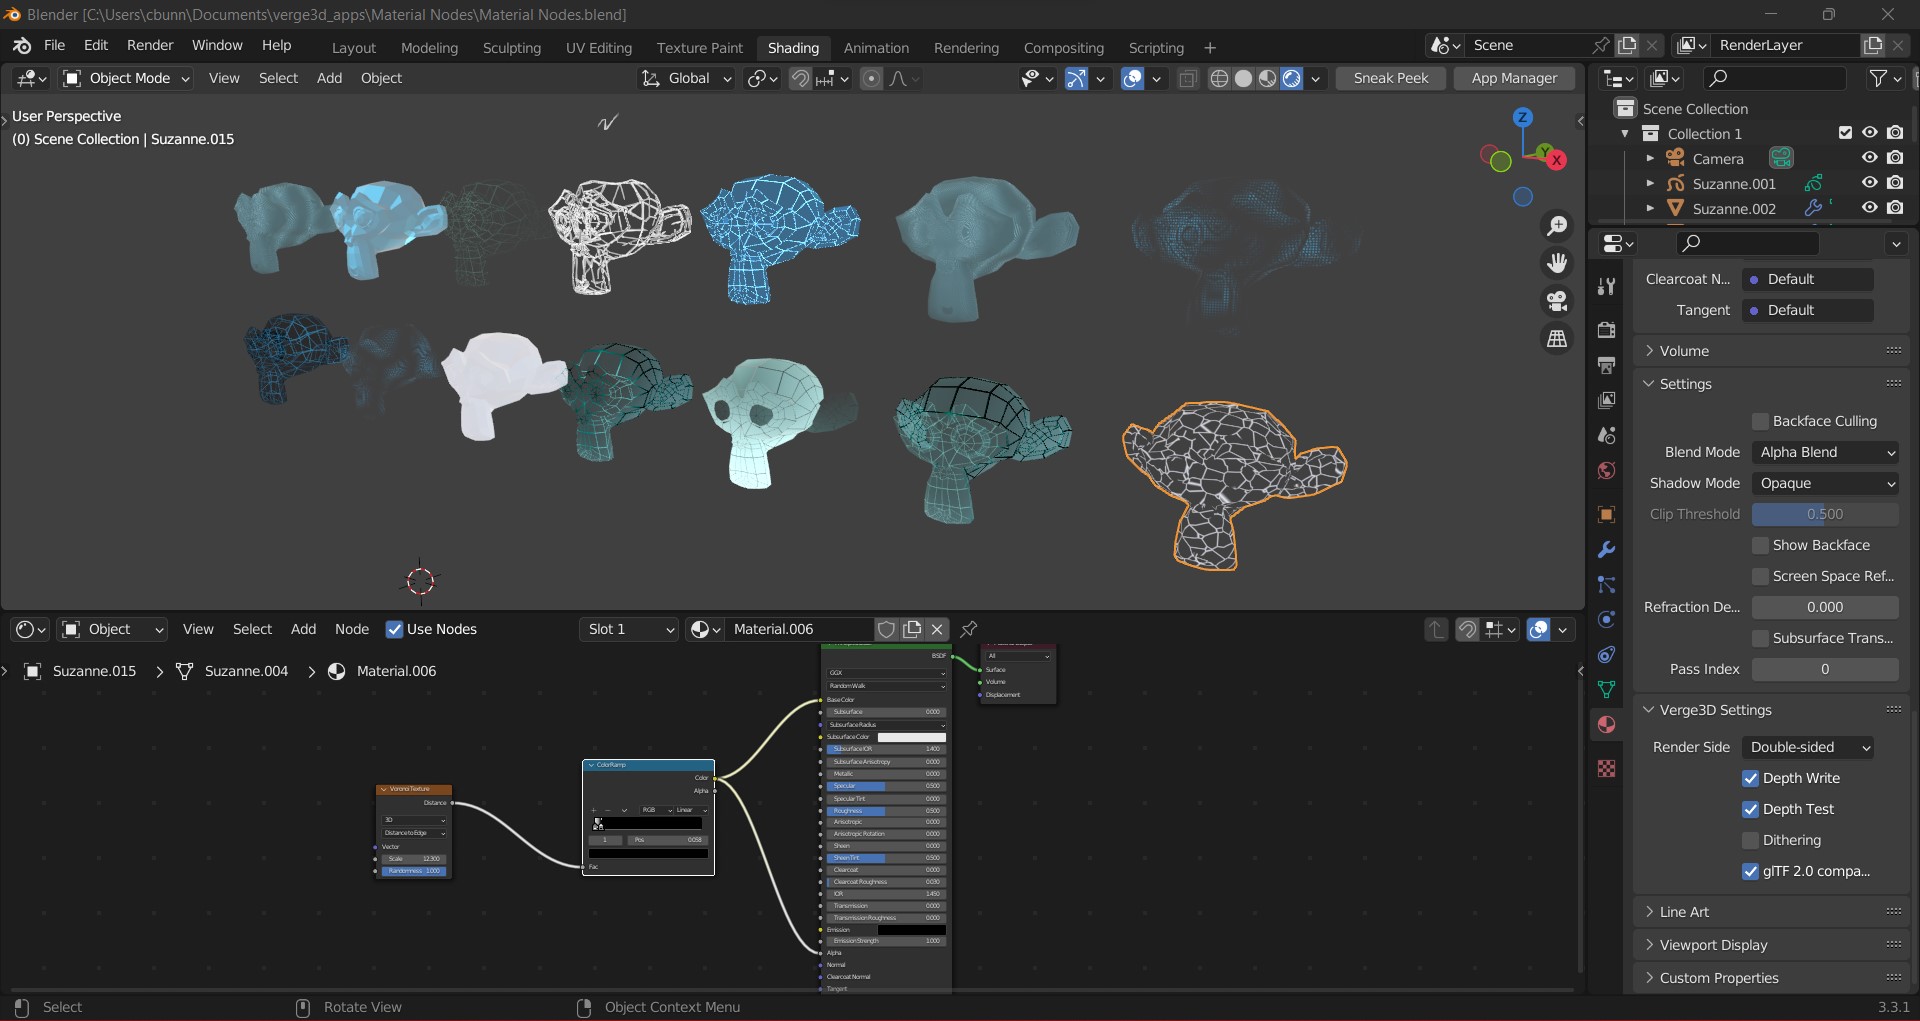This screenshot has height=1021, width=1920.
Task: Open the Object Data properties tab
Action: click(x=1607, y=689)
